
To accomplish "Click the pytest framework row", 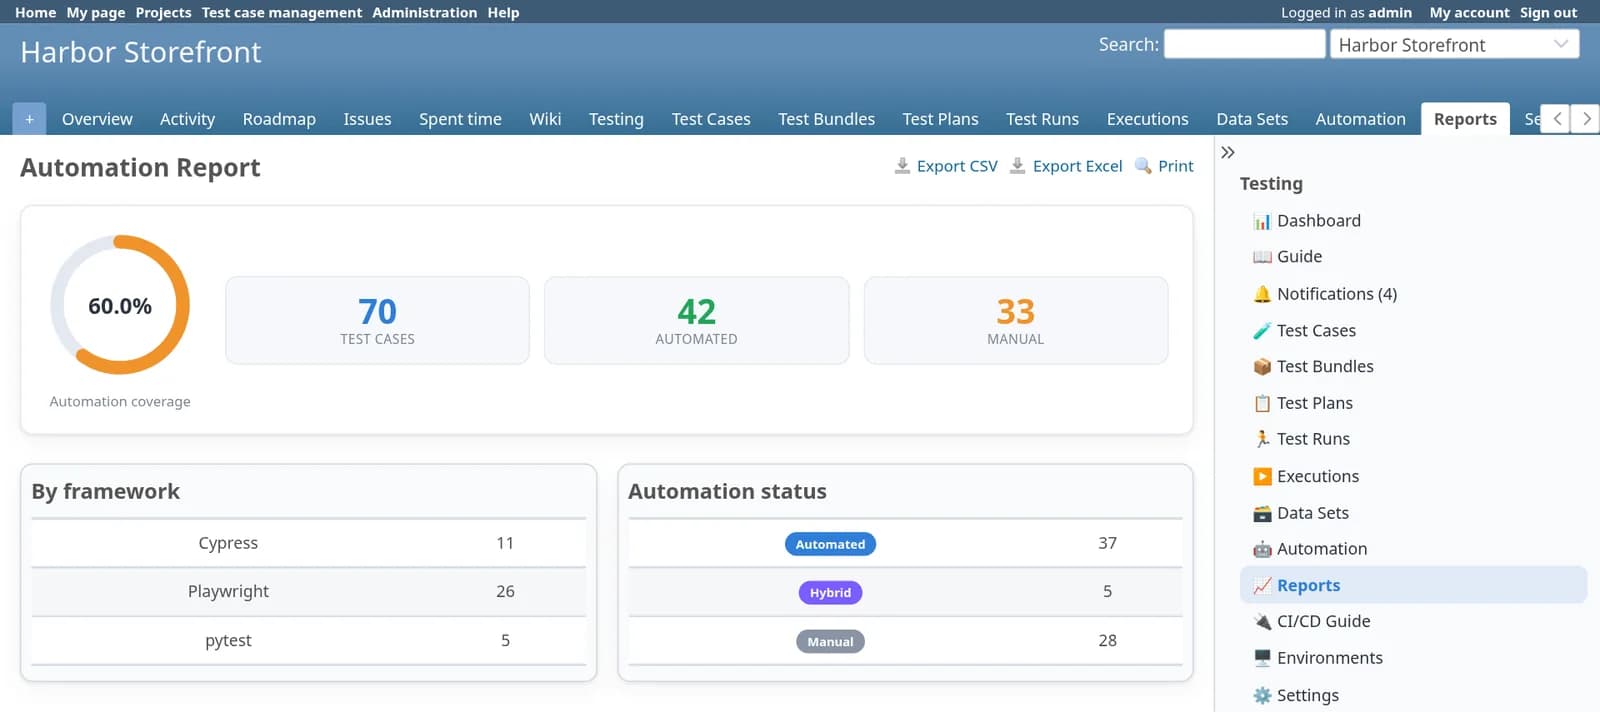I will tap(309, 640).
